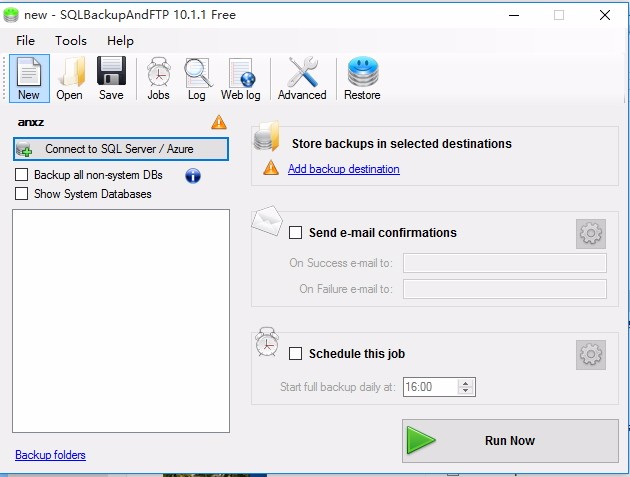Check Schedule this job checkbox
The width and height of the screenshot is (630, 477).
296,354
